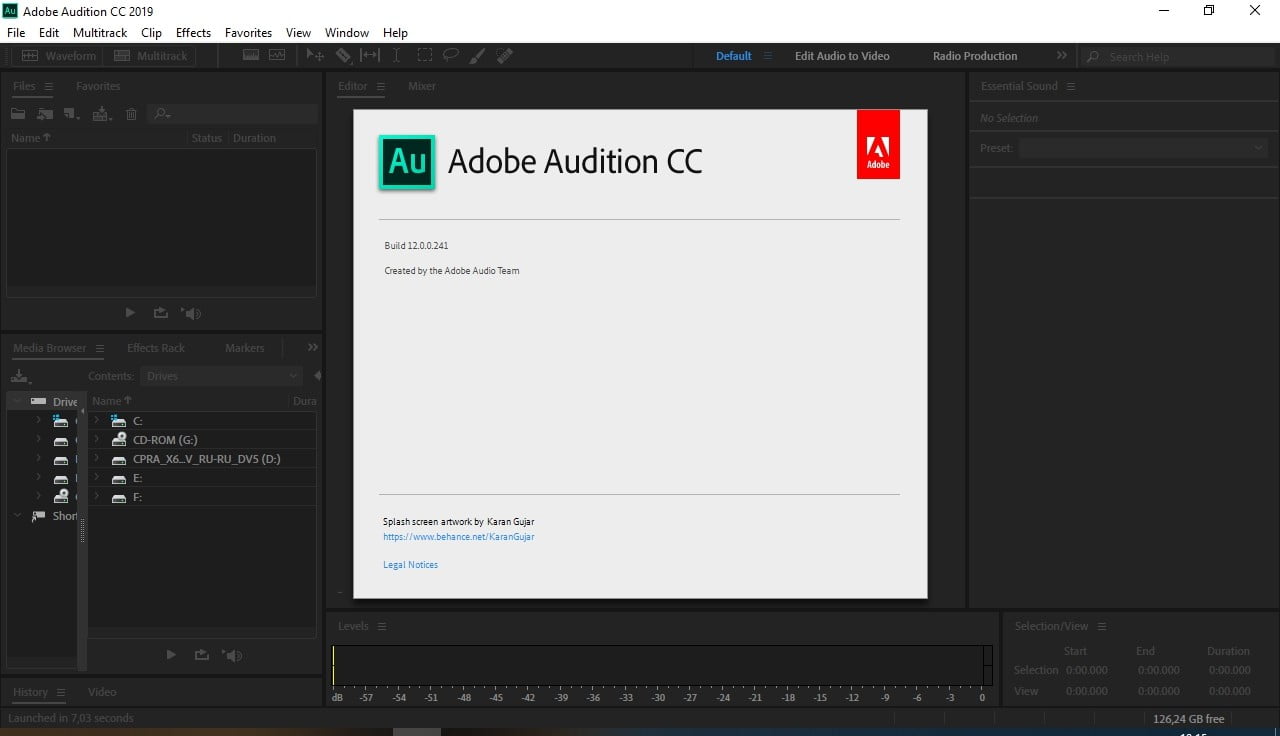Switch to the Markers tab
This screenshot has width=1280, height=736.
point(245,348)
